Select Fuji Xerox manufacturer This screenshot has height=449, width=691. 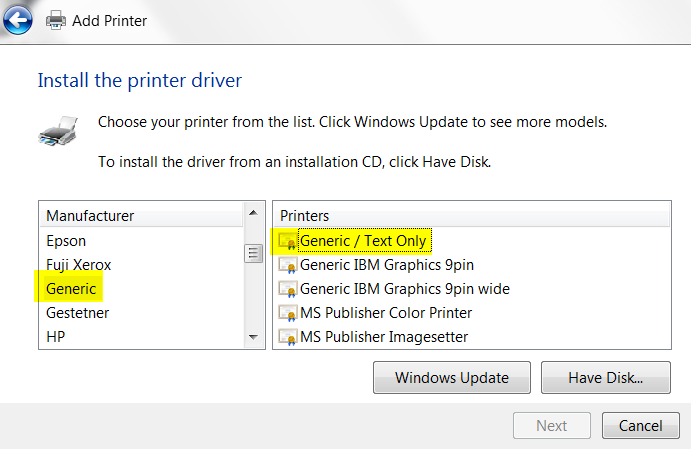tap(79, 265)
